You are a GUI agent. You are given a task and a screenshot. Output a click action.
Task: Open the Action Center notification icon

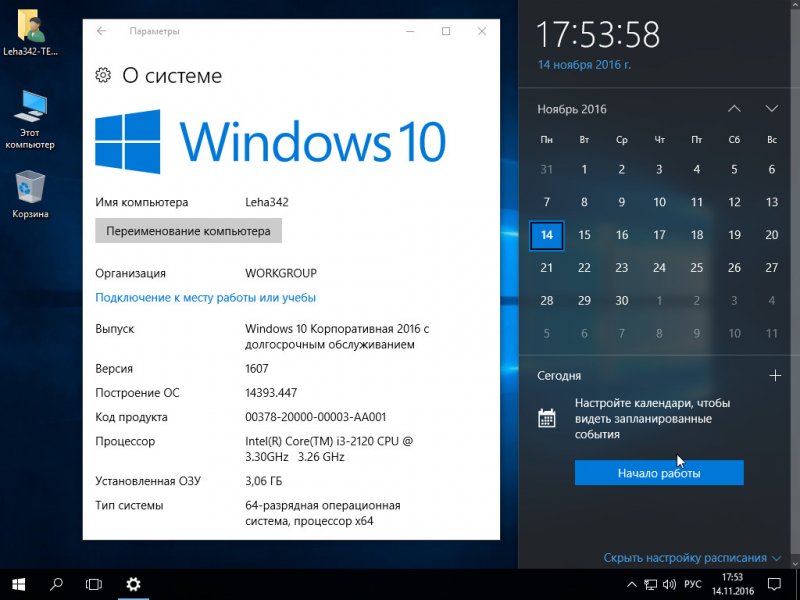click(774, 584)
